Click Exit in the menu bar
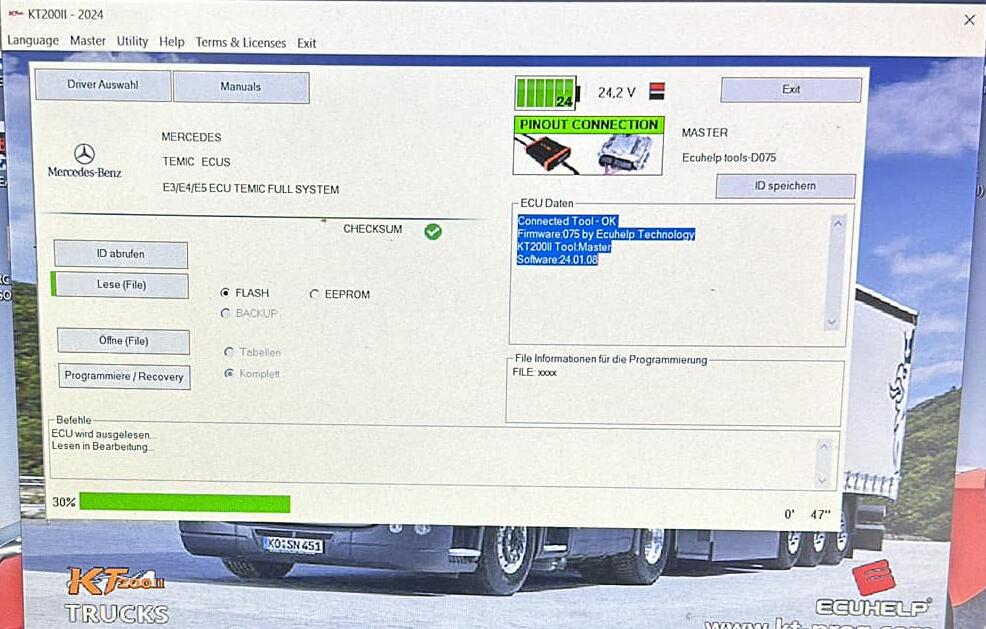Screen dimensions: 986x629 coord(306,43)
